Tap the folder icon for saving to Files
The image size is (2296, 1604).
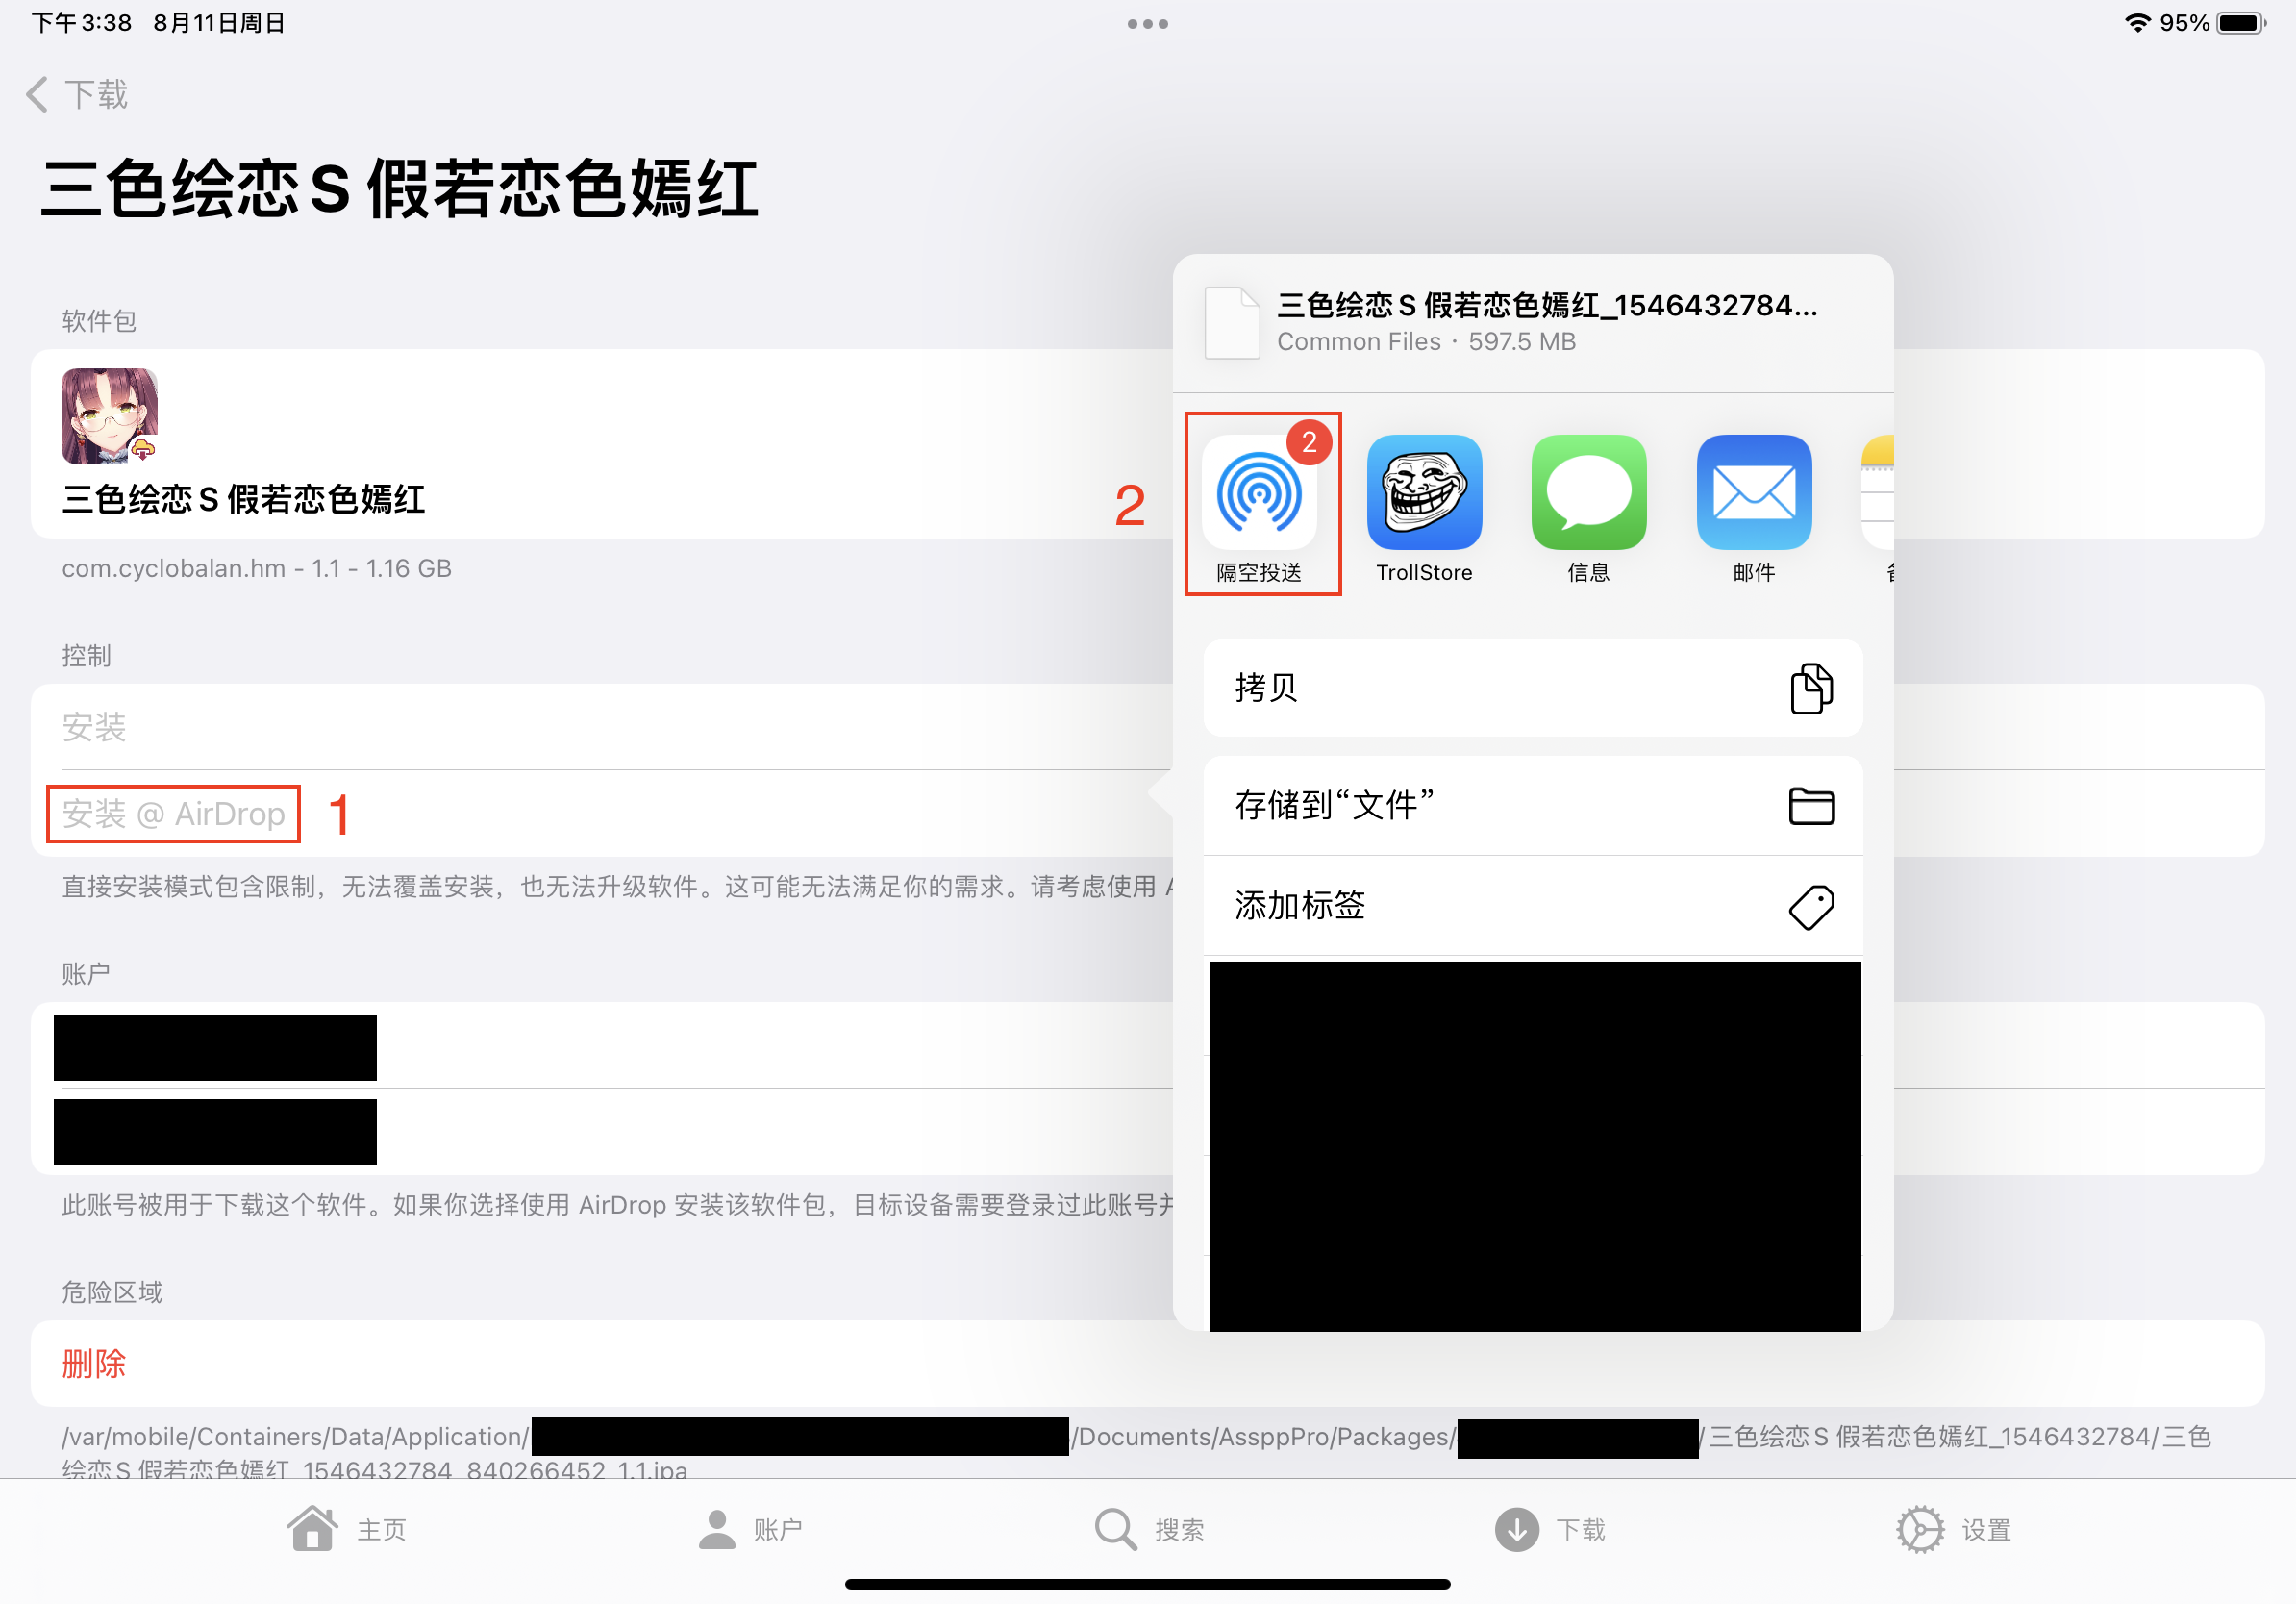(x=1810, y=806)
